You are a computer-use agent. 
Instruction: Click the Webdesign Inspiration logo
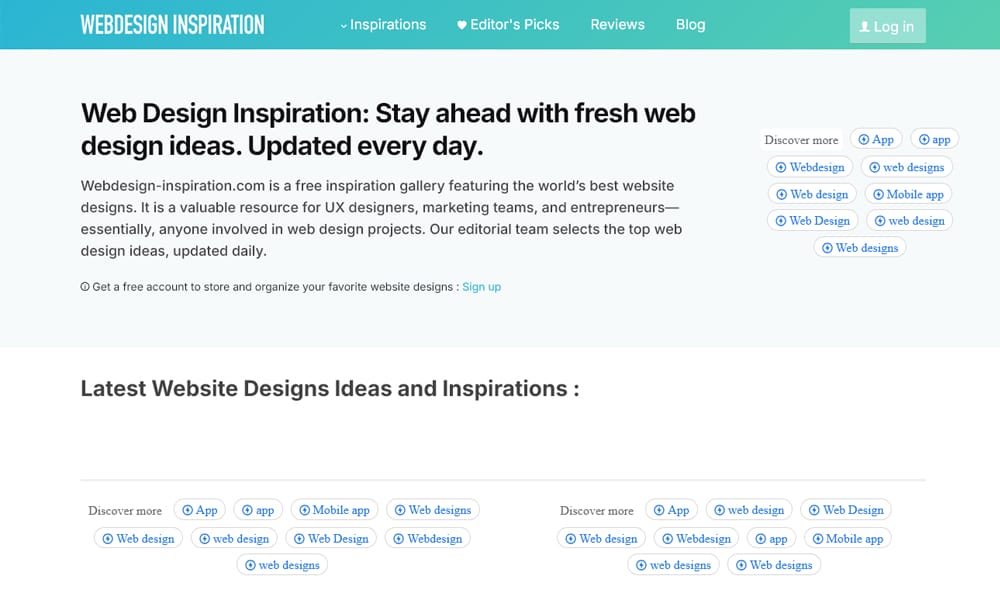pos(172,23)
